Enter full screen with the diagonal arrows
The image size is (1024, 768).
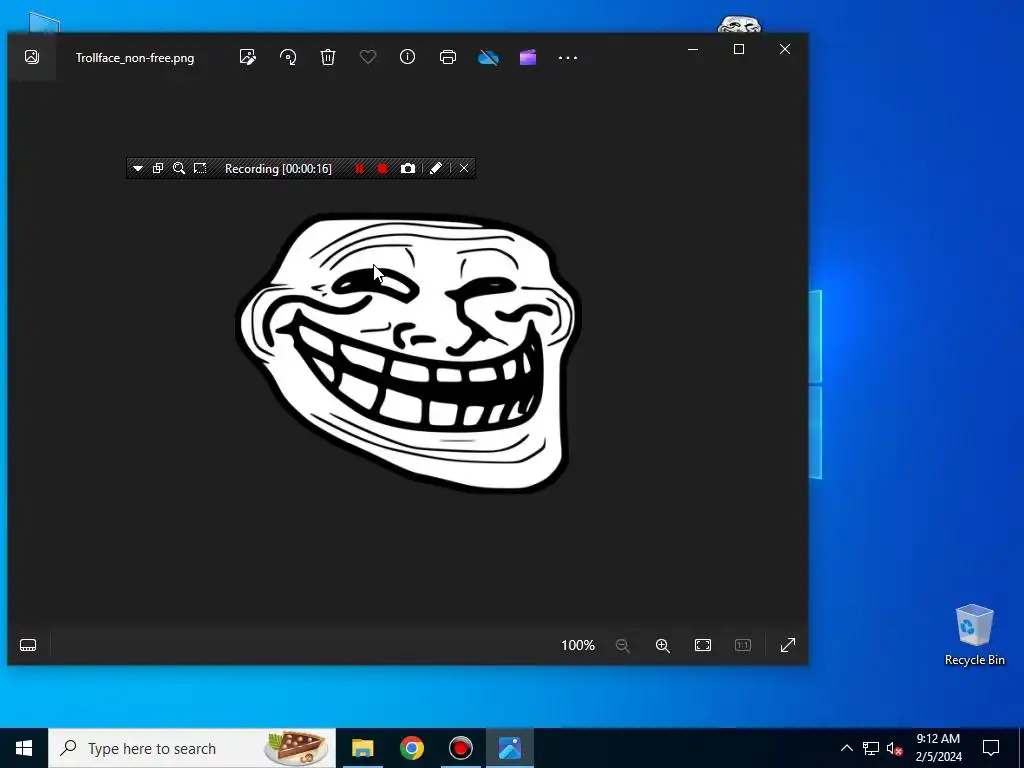point(788,645)
